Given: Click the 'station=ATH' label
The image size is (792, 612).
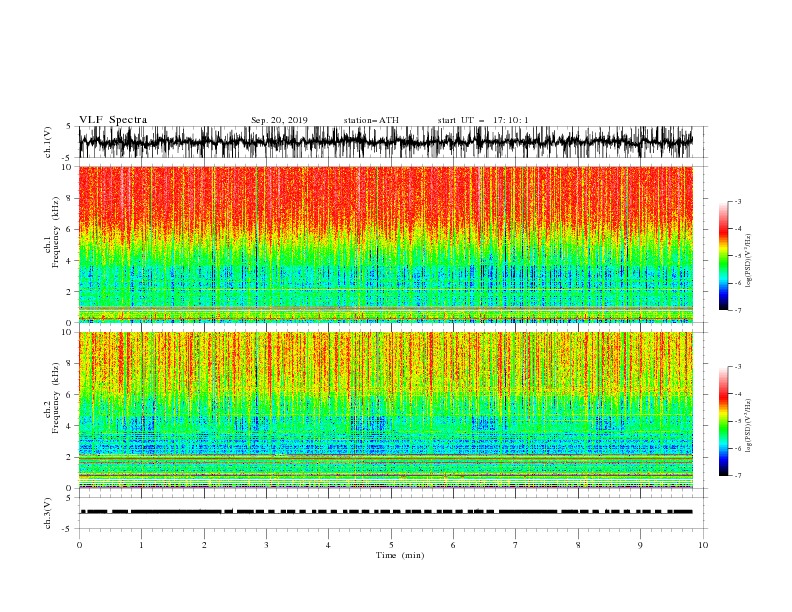Looking at the screenshot, I should [x=371, y=120].
